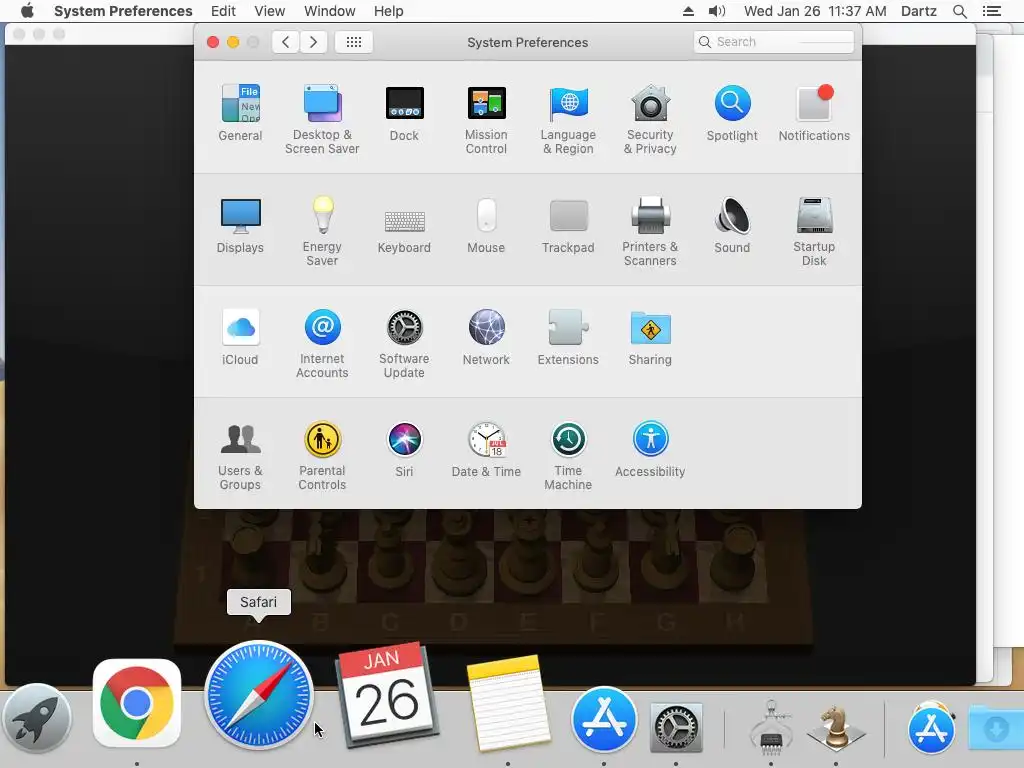Screen dimensions: 1024x768
Task: Click the volume icon in menu bar
Action: click(716, 11)
